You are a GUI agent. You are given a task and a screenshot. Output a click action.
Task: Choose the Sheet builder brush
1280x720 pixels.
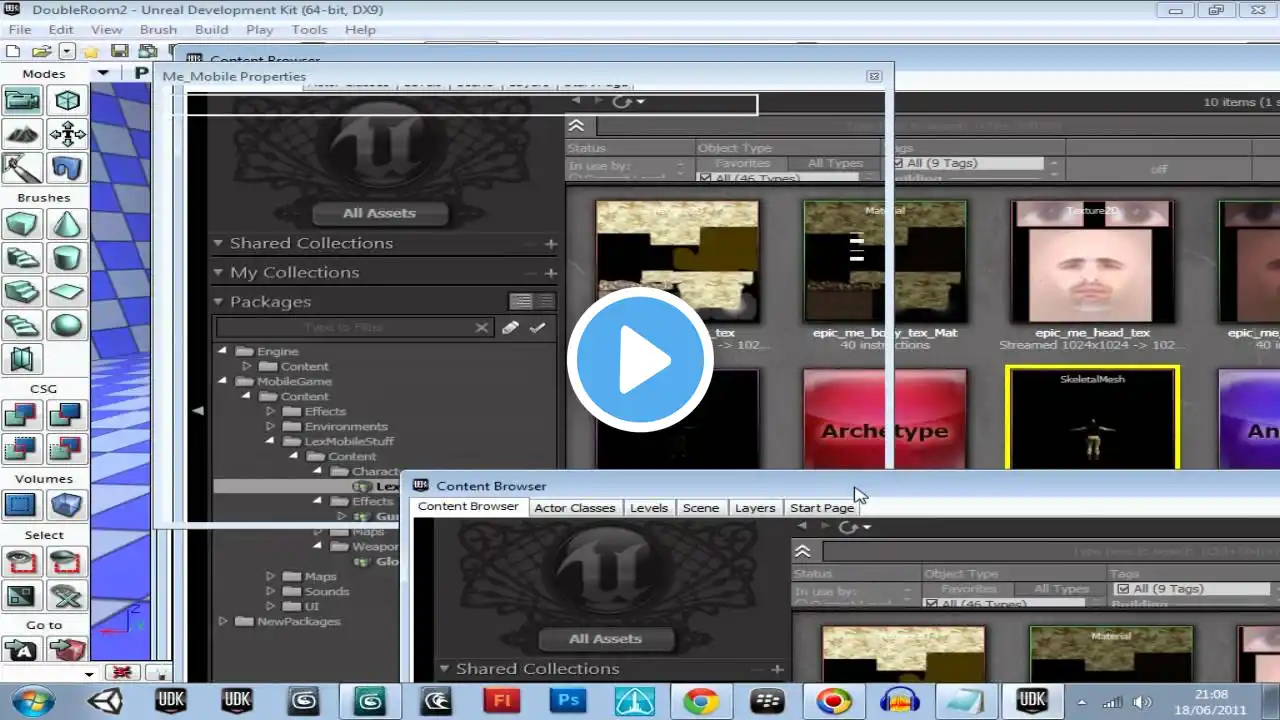point(67,292)
